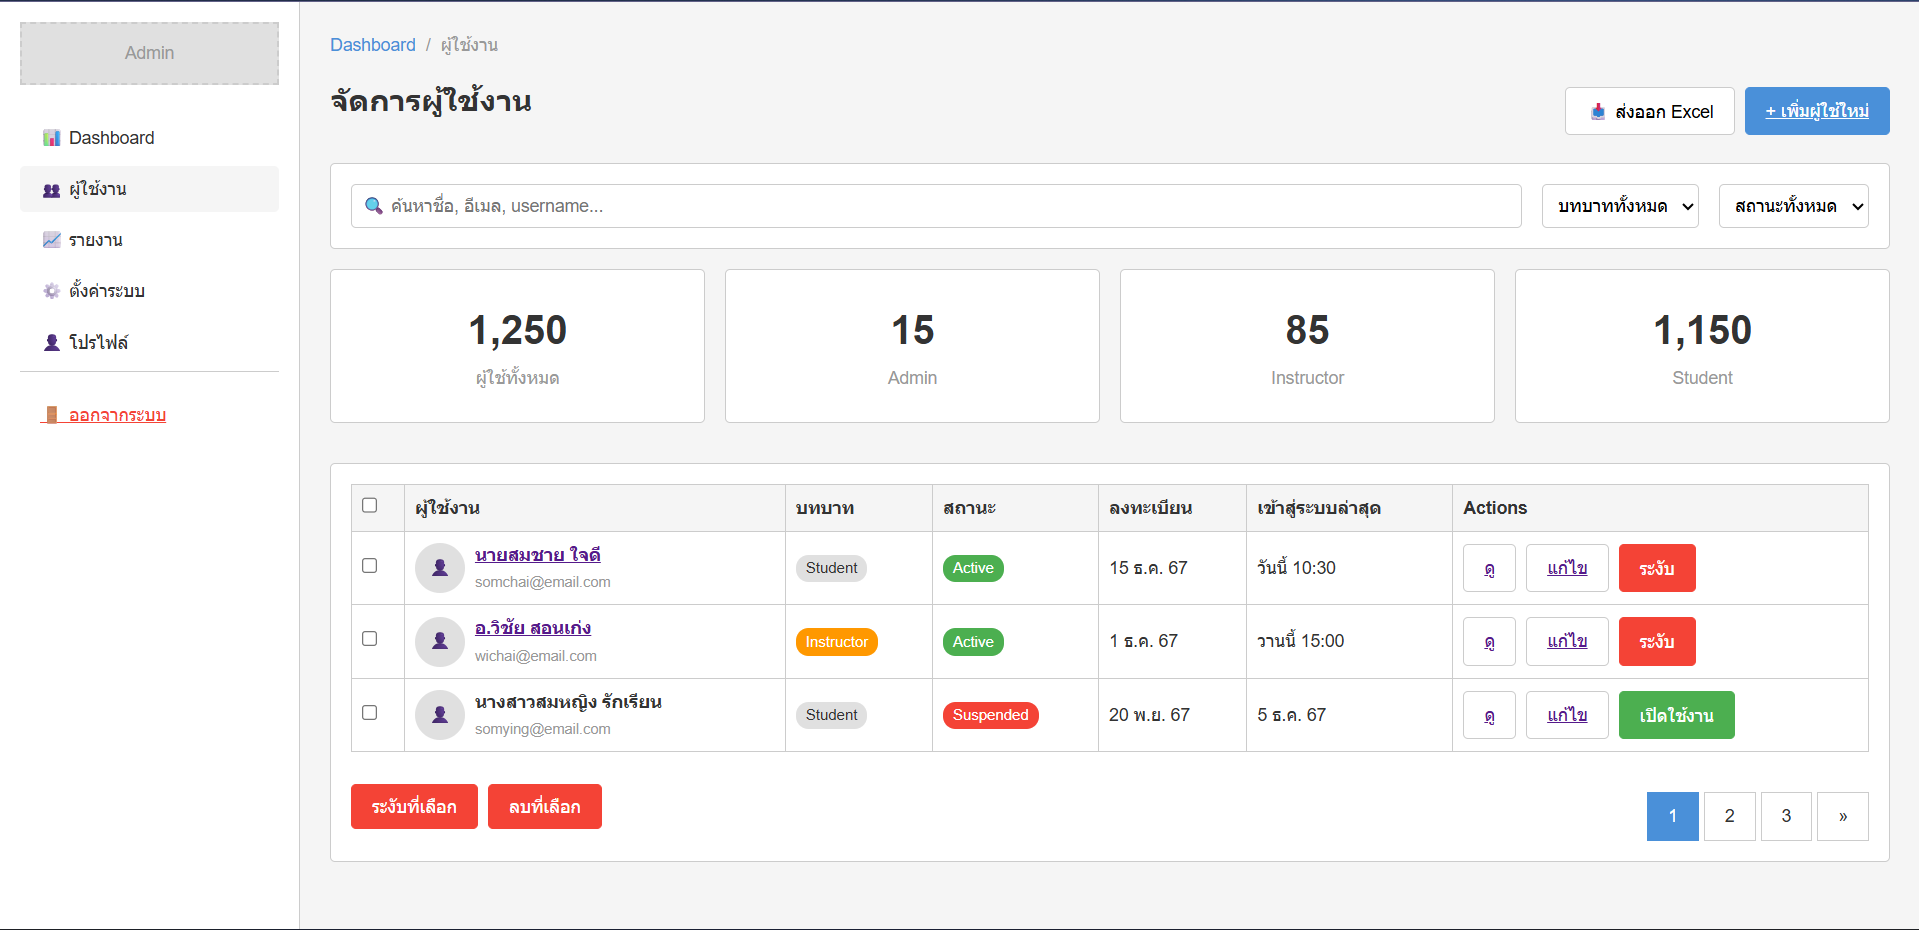Viewport: 1919px width, 930px height.
Task: Click the gear icon for ตั้งค่าระบบ
Action: (51, 291)
